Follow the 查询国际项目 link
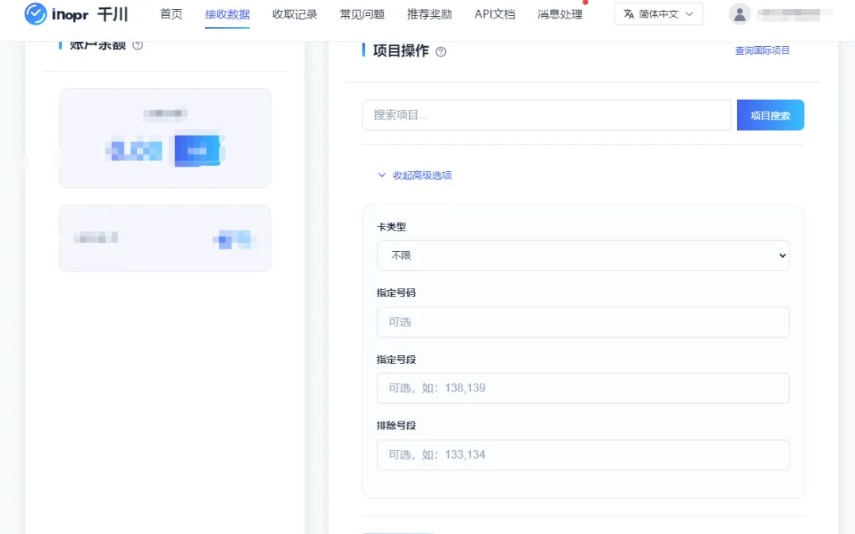The height and width of the screenshot is (534, 855). [762, 50]
